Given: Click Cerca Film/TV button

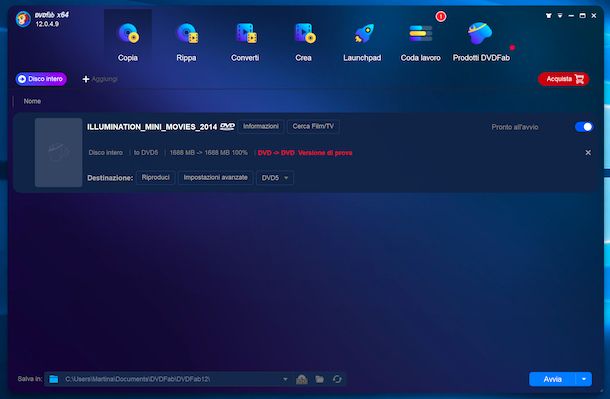Looking at the screenshot, I should (313, 126).
